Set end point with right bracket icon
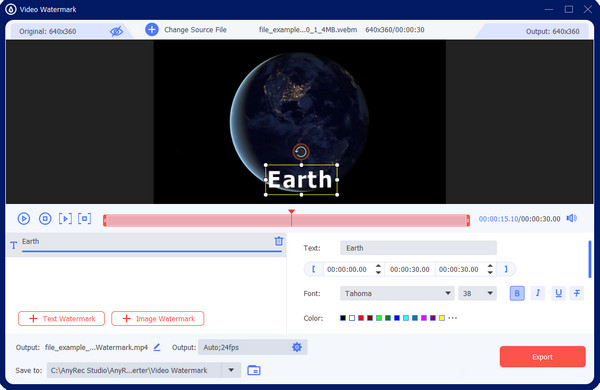Image resolution: width=600 pixels, height=390 pixels. (x=505, y=269)
